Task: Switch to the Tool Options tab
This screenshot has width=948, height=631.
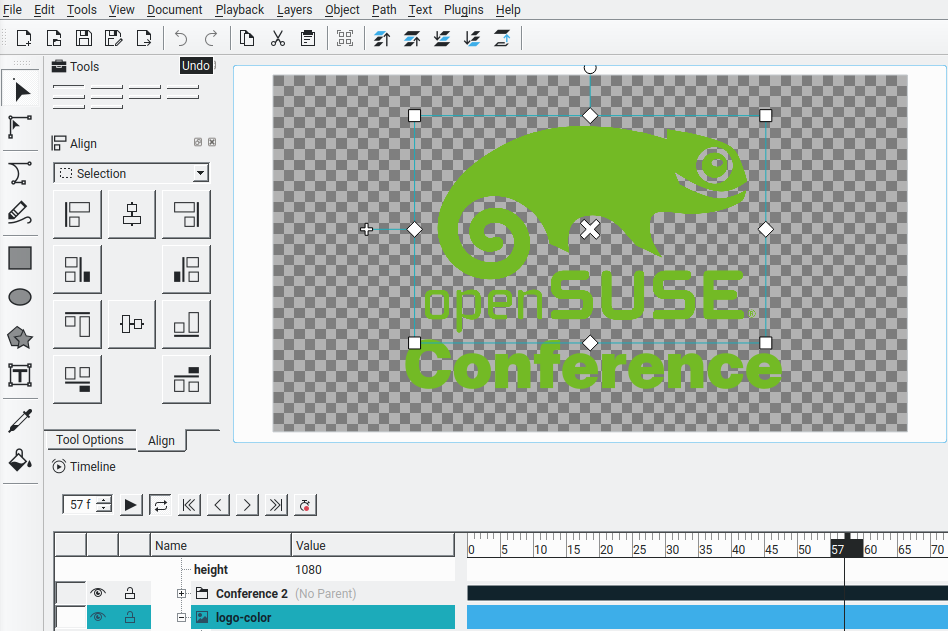Action: (x=90, y=440)
